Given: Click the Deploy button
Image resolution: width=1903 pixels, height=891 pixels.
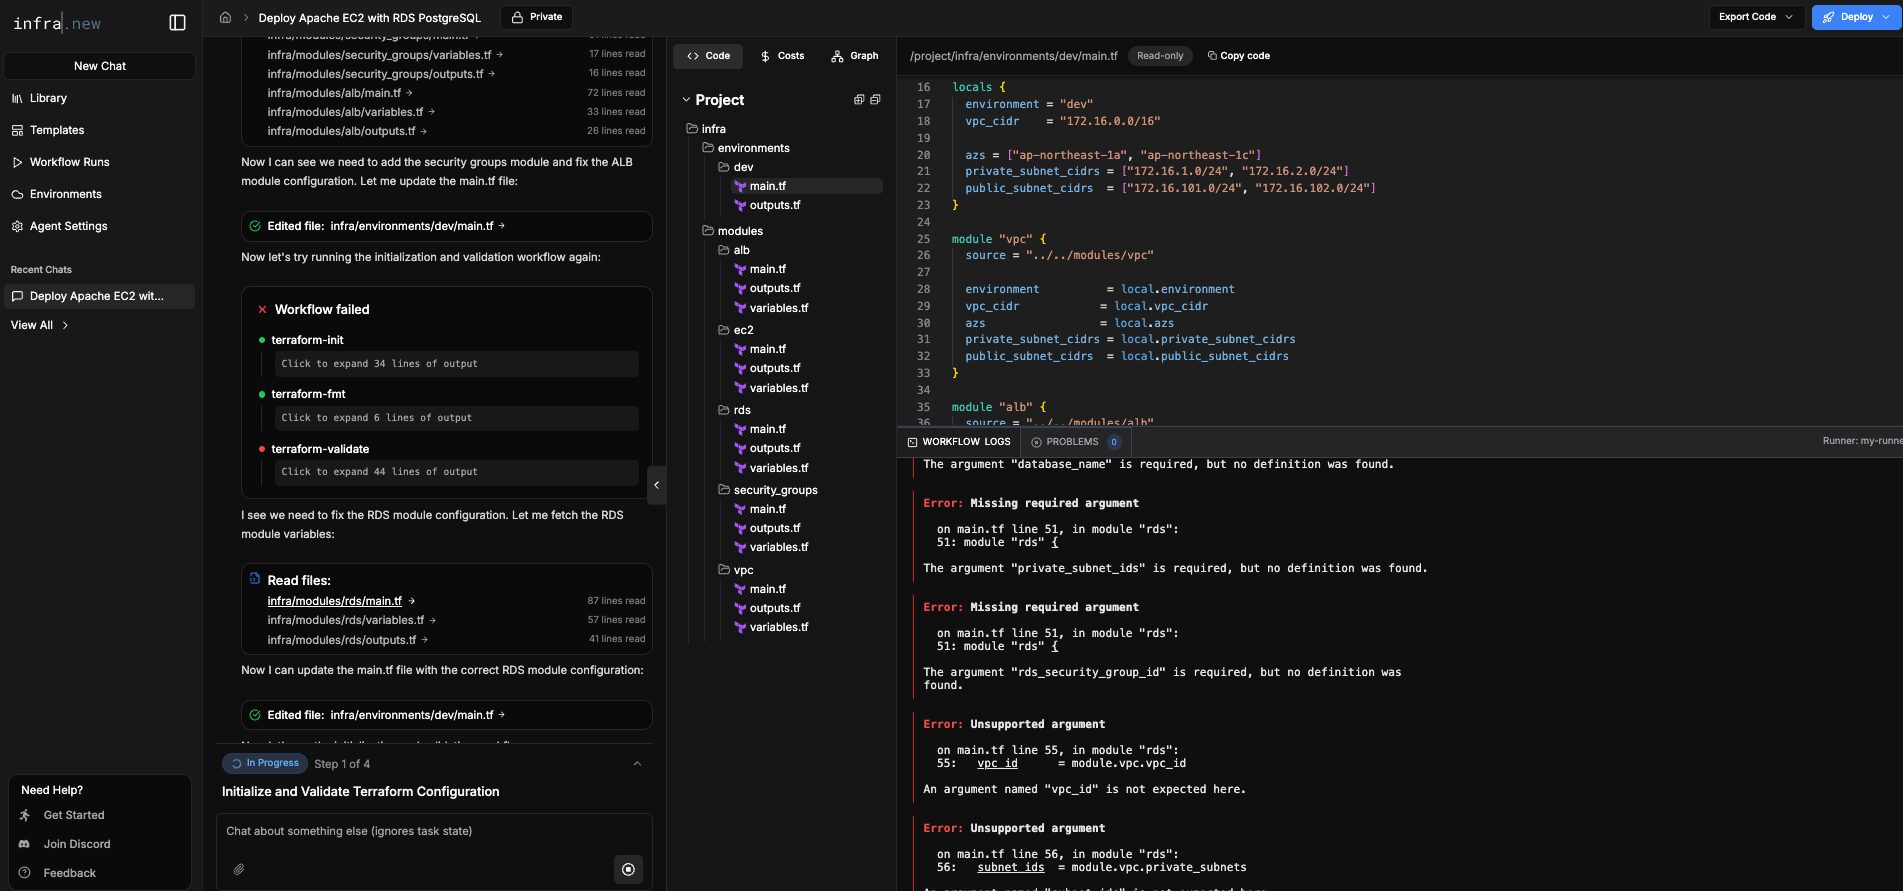Looking at the screenshot, I should tap(1855, 17).
